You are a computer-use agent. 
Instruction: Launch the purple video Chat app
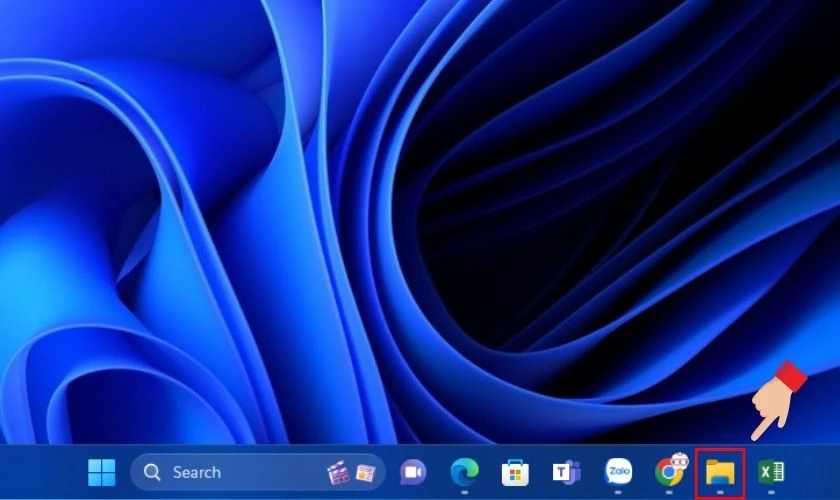pos(413,472)
